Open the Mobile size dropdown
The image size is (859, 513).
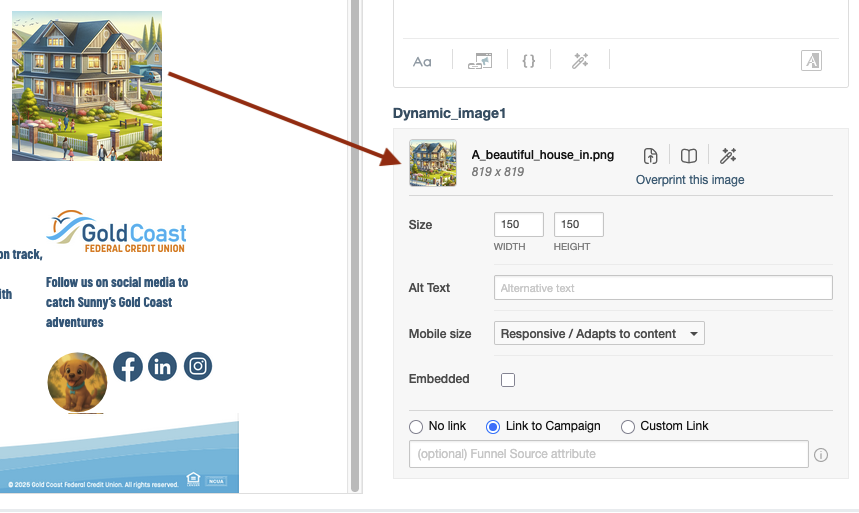(x=599, y=333)
